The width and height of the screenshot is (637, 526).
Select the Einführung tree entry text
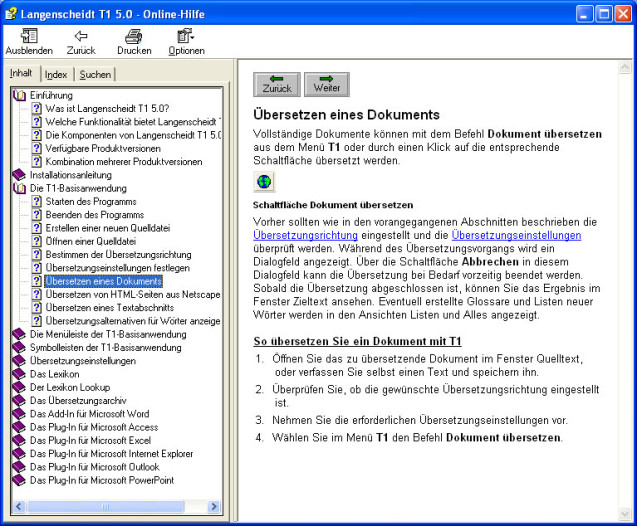coord(51,95)
